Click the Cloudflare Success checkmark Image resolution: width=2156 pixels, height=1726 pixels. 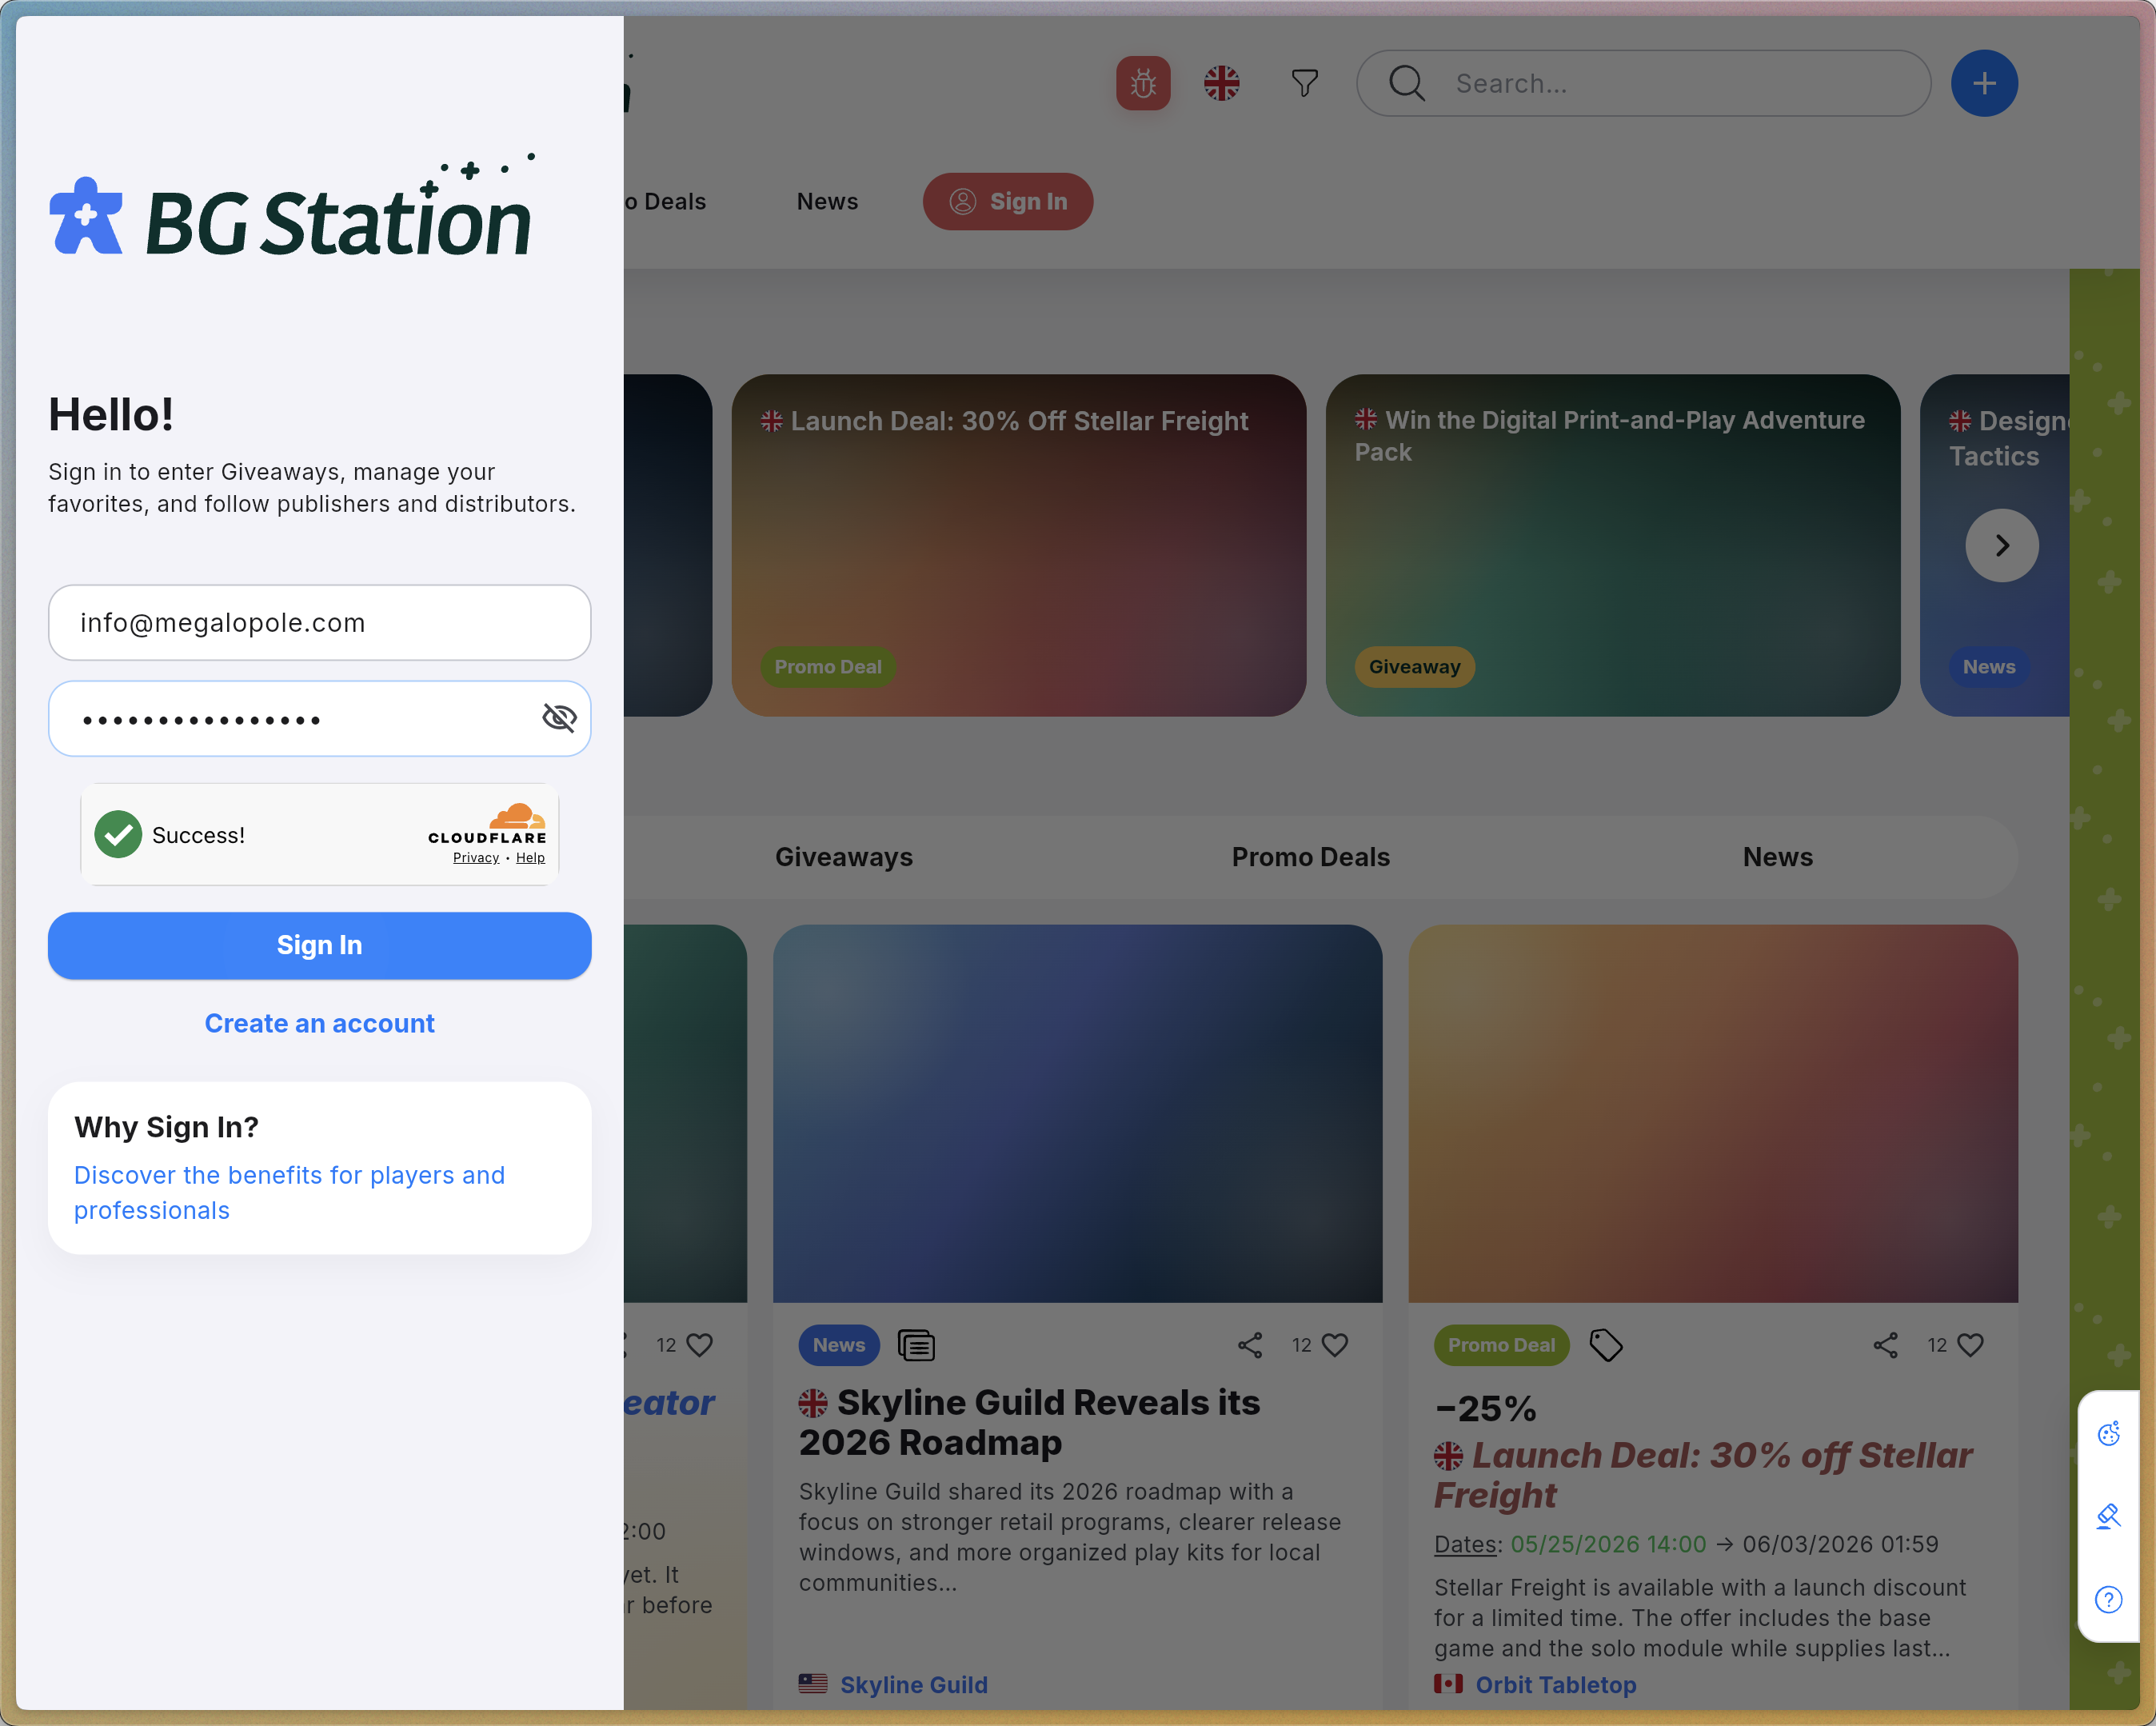click(x=118, y=834)
